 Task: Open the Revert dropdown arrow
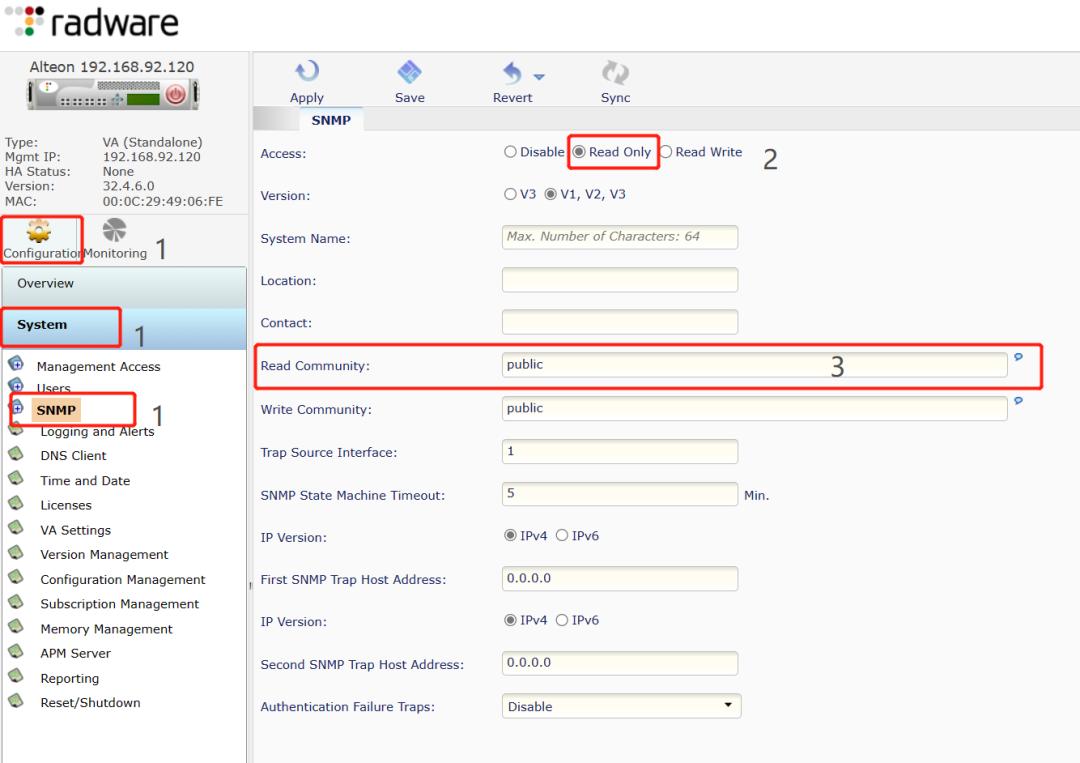pos(536,74)
